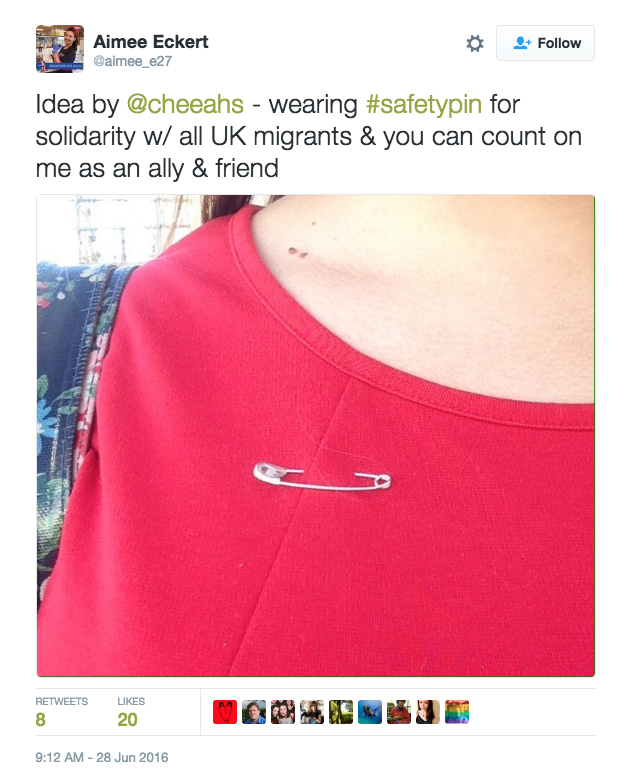Open the green trees avatar liker

[341, 712]
